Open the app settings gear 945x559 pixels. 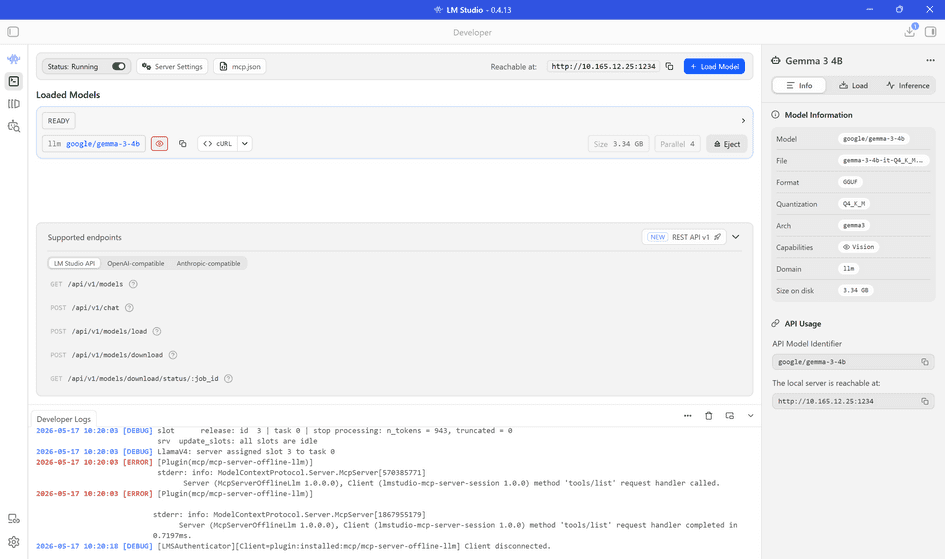[x=13, y=542]
